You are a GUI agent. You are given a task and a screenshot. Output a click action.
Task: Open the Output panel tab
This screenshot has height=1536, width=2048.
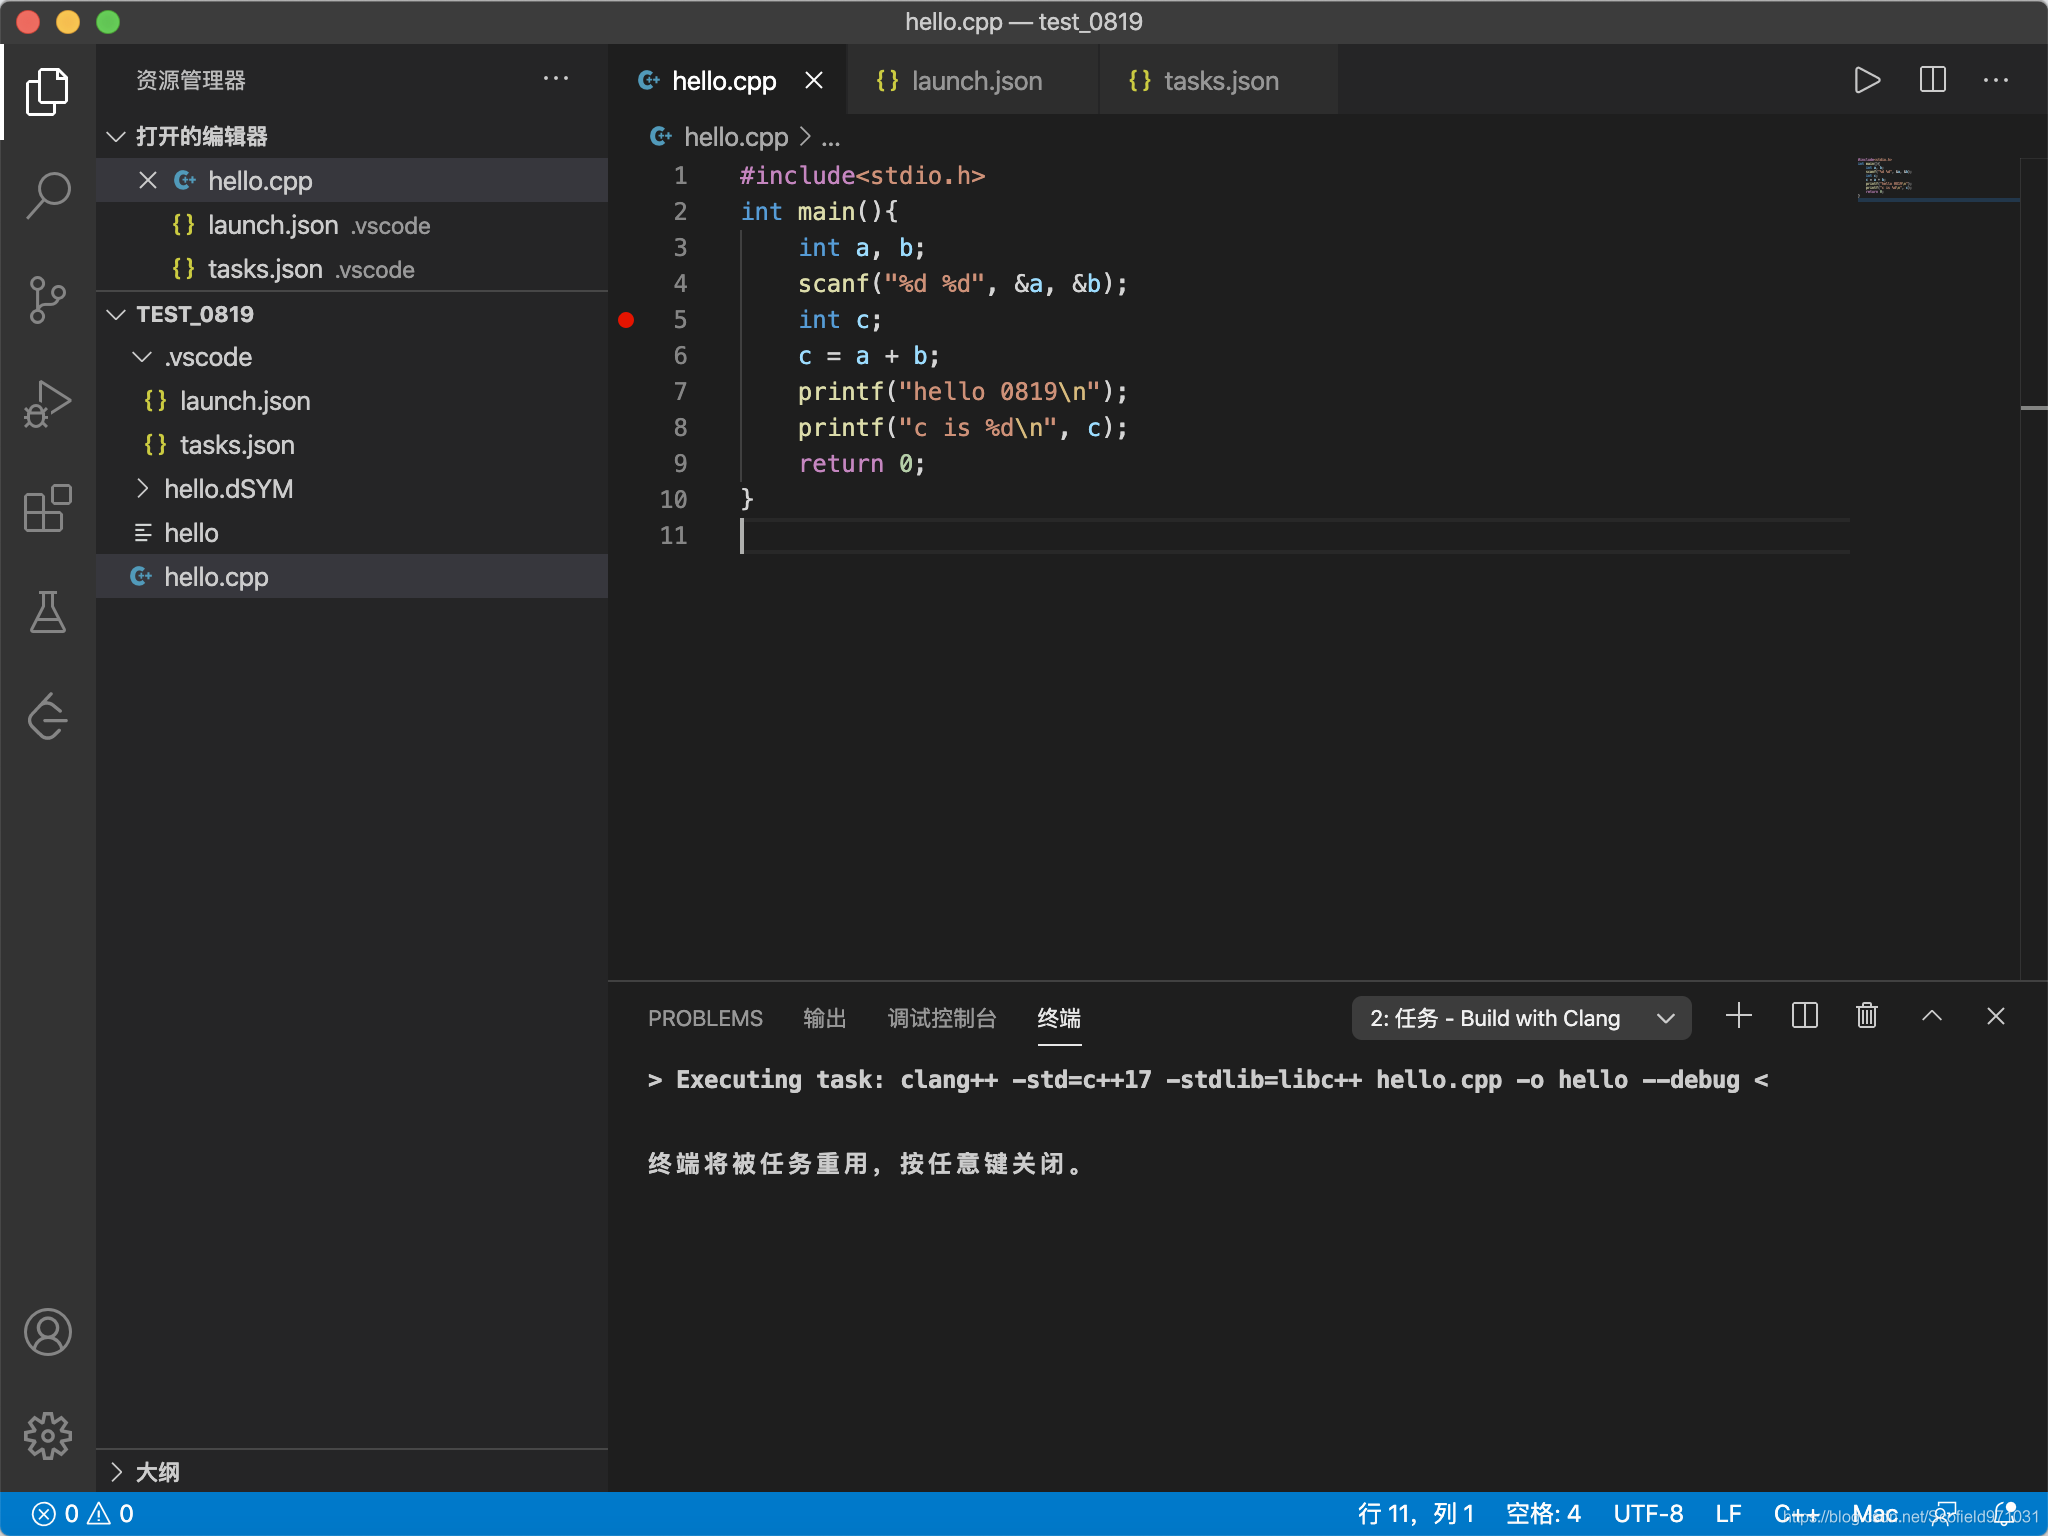point(825,1018)
